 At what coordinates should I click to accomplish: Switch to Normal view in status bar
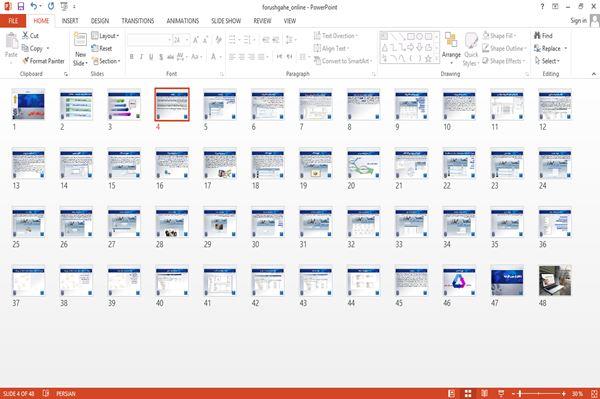(x=452, y=394)
